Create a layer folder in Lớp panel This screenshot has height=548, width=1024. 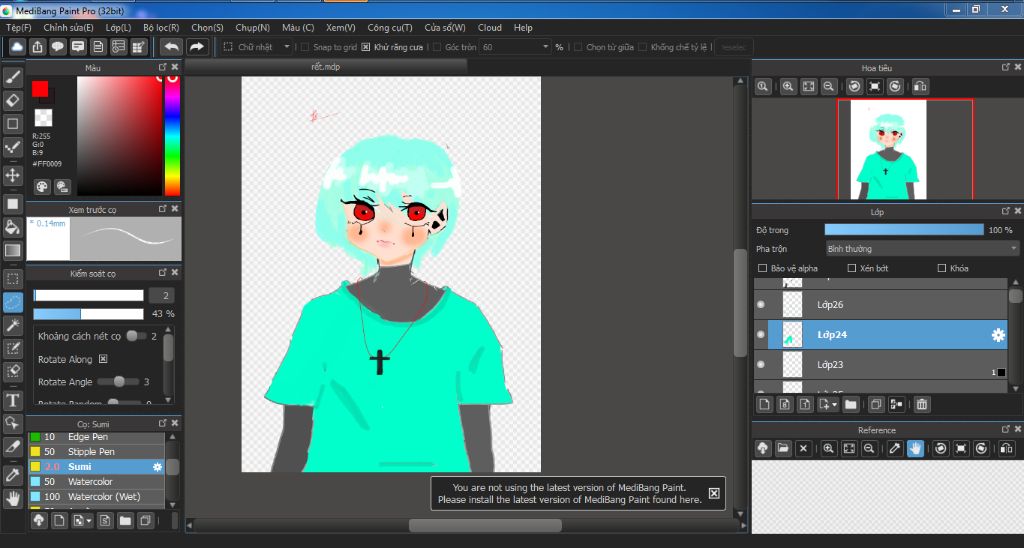click(x=850, y=404)
